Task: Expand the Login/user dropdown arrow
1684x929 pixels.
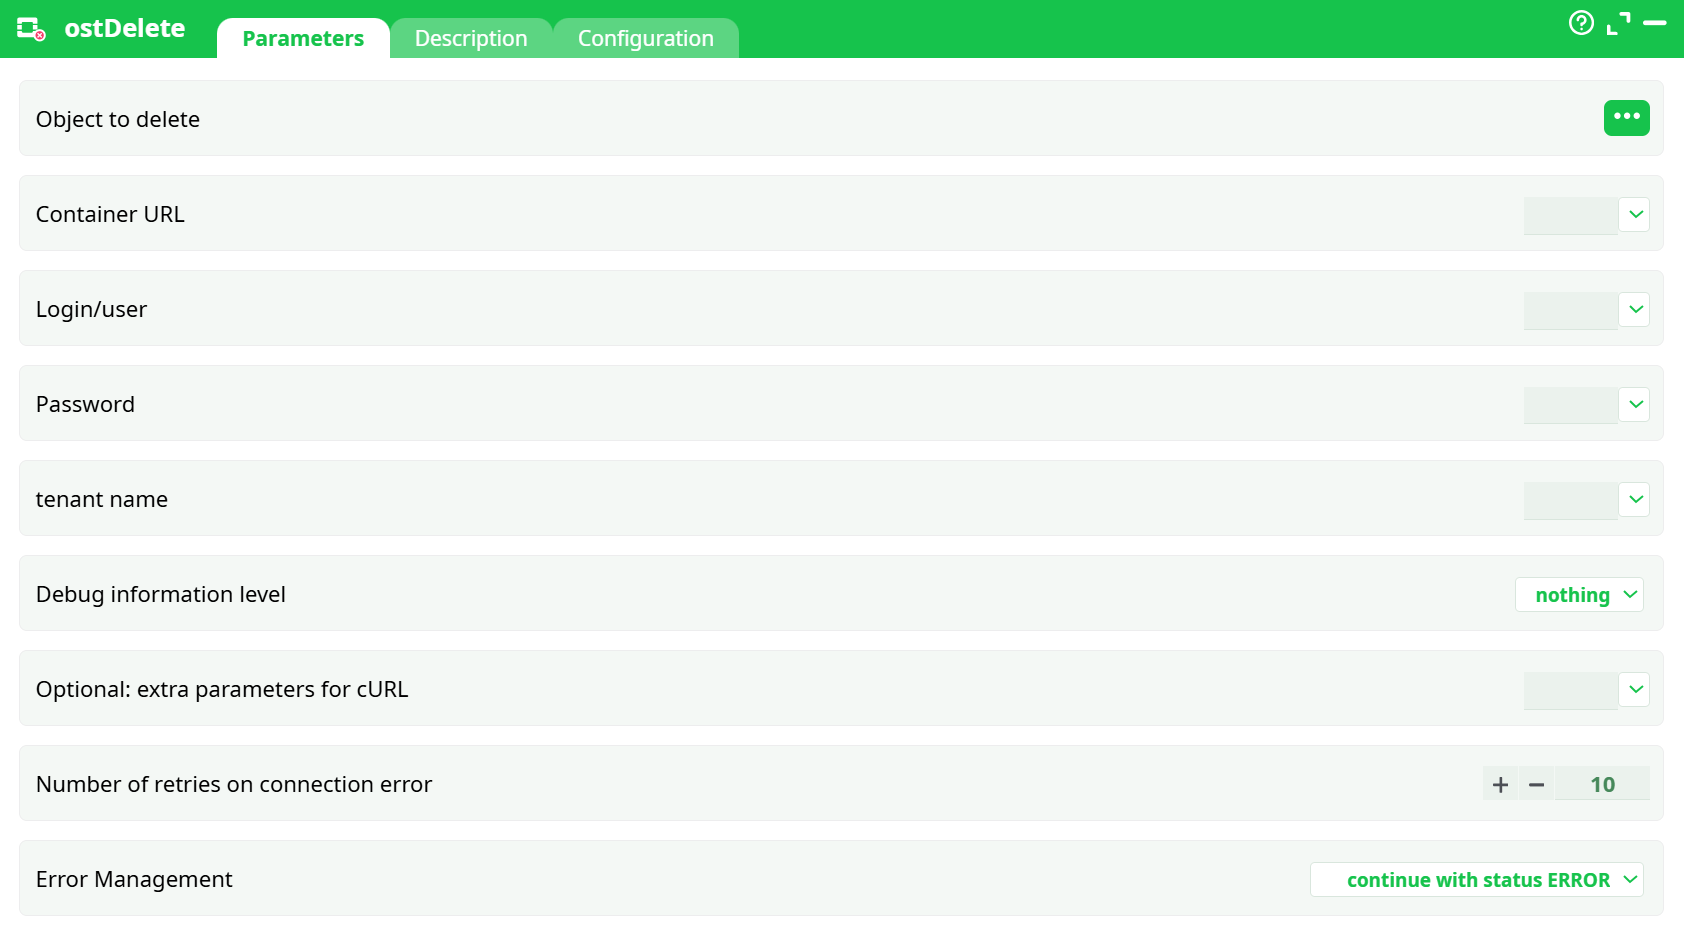Action: coord(1635,309)
